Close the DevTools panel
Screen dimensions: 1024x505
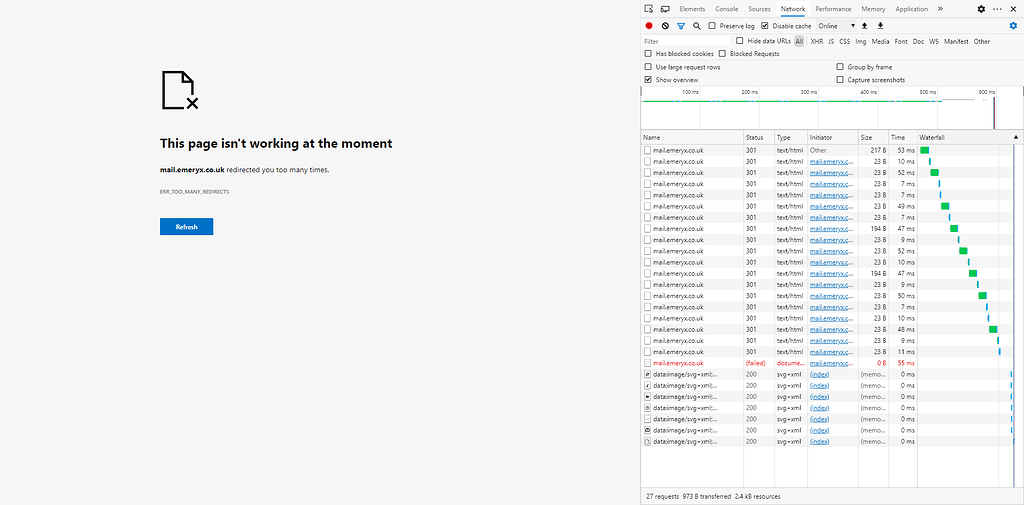pyautogui.click(x=1014, y=9)
